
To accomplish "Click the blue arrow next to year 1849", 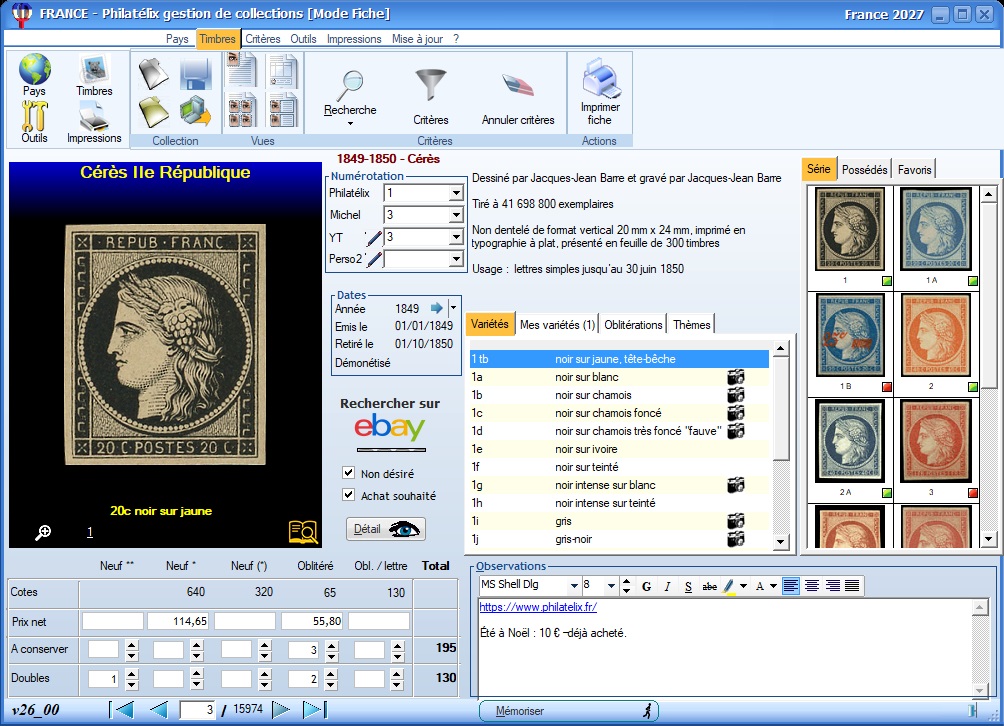I will [437, 308].
